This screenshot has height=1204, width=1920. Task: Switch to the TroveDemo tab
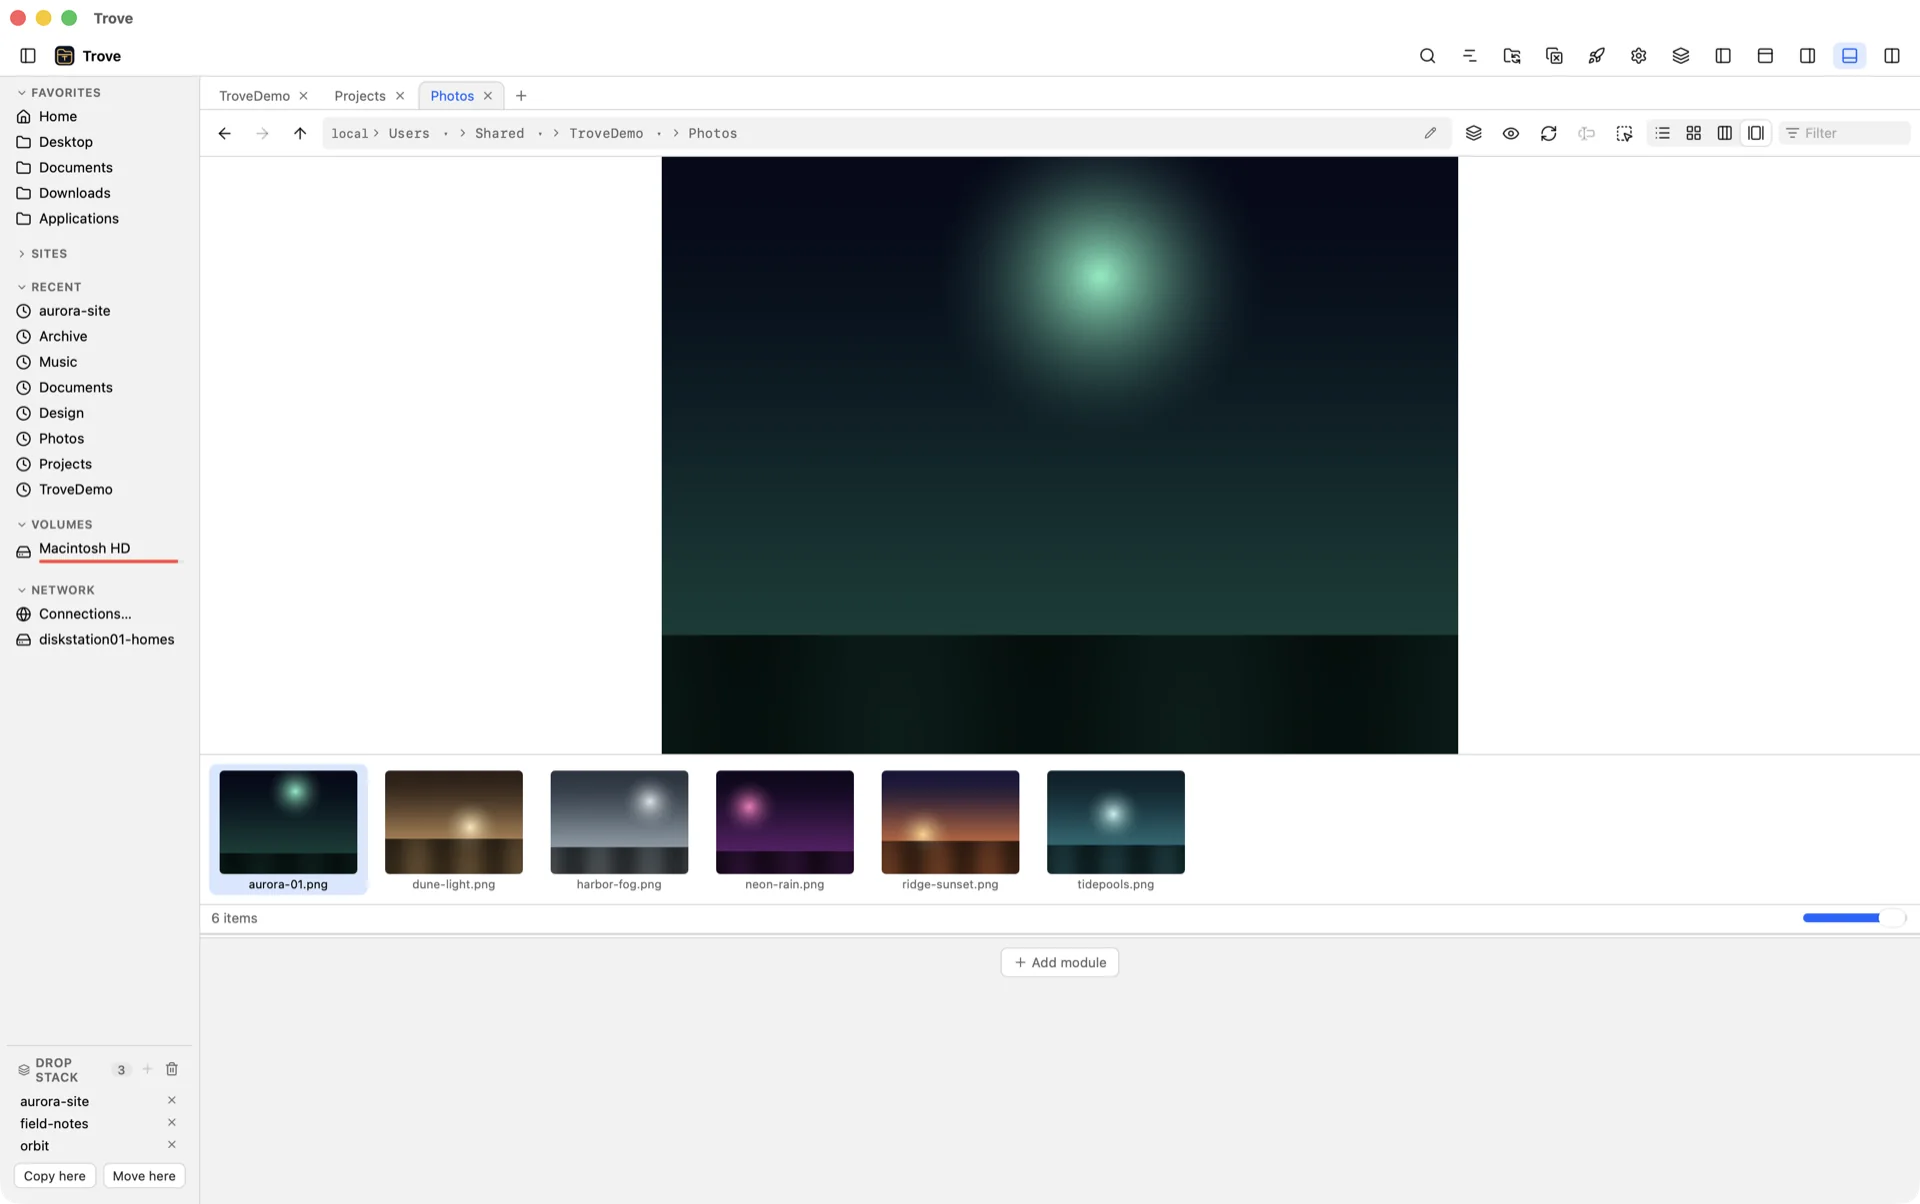[x=254, y=96]
